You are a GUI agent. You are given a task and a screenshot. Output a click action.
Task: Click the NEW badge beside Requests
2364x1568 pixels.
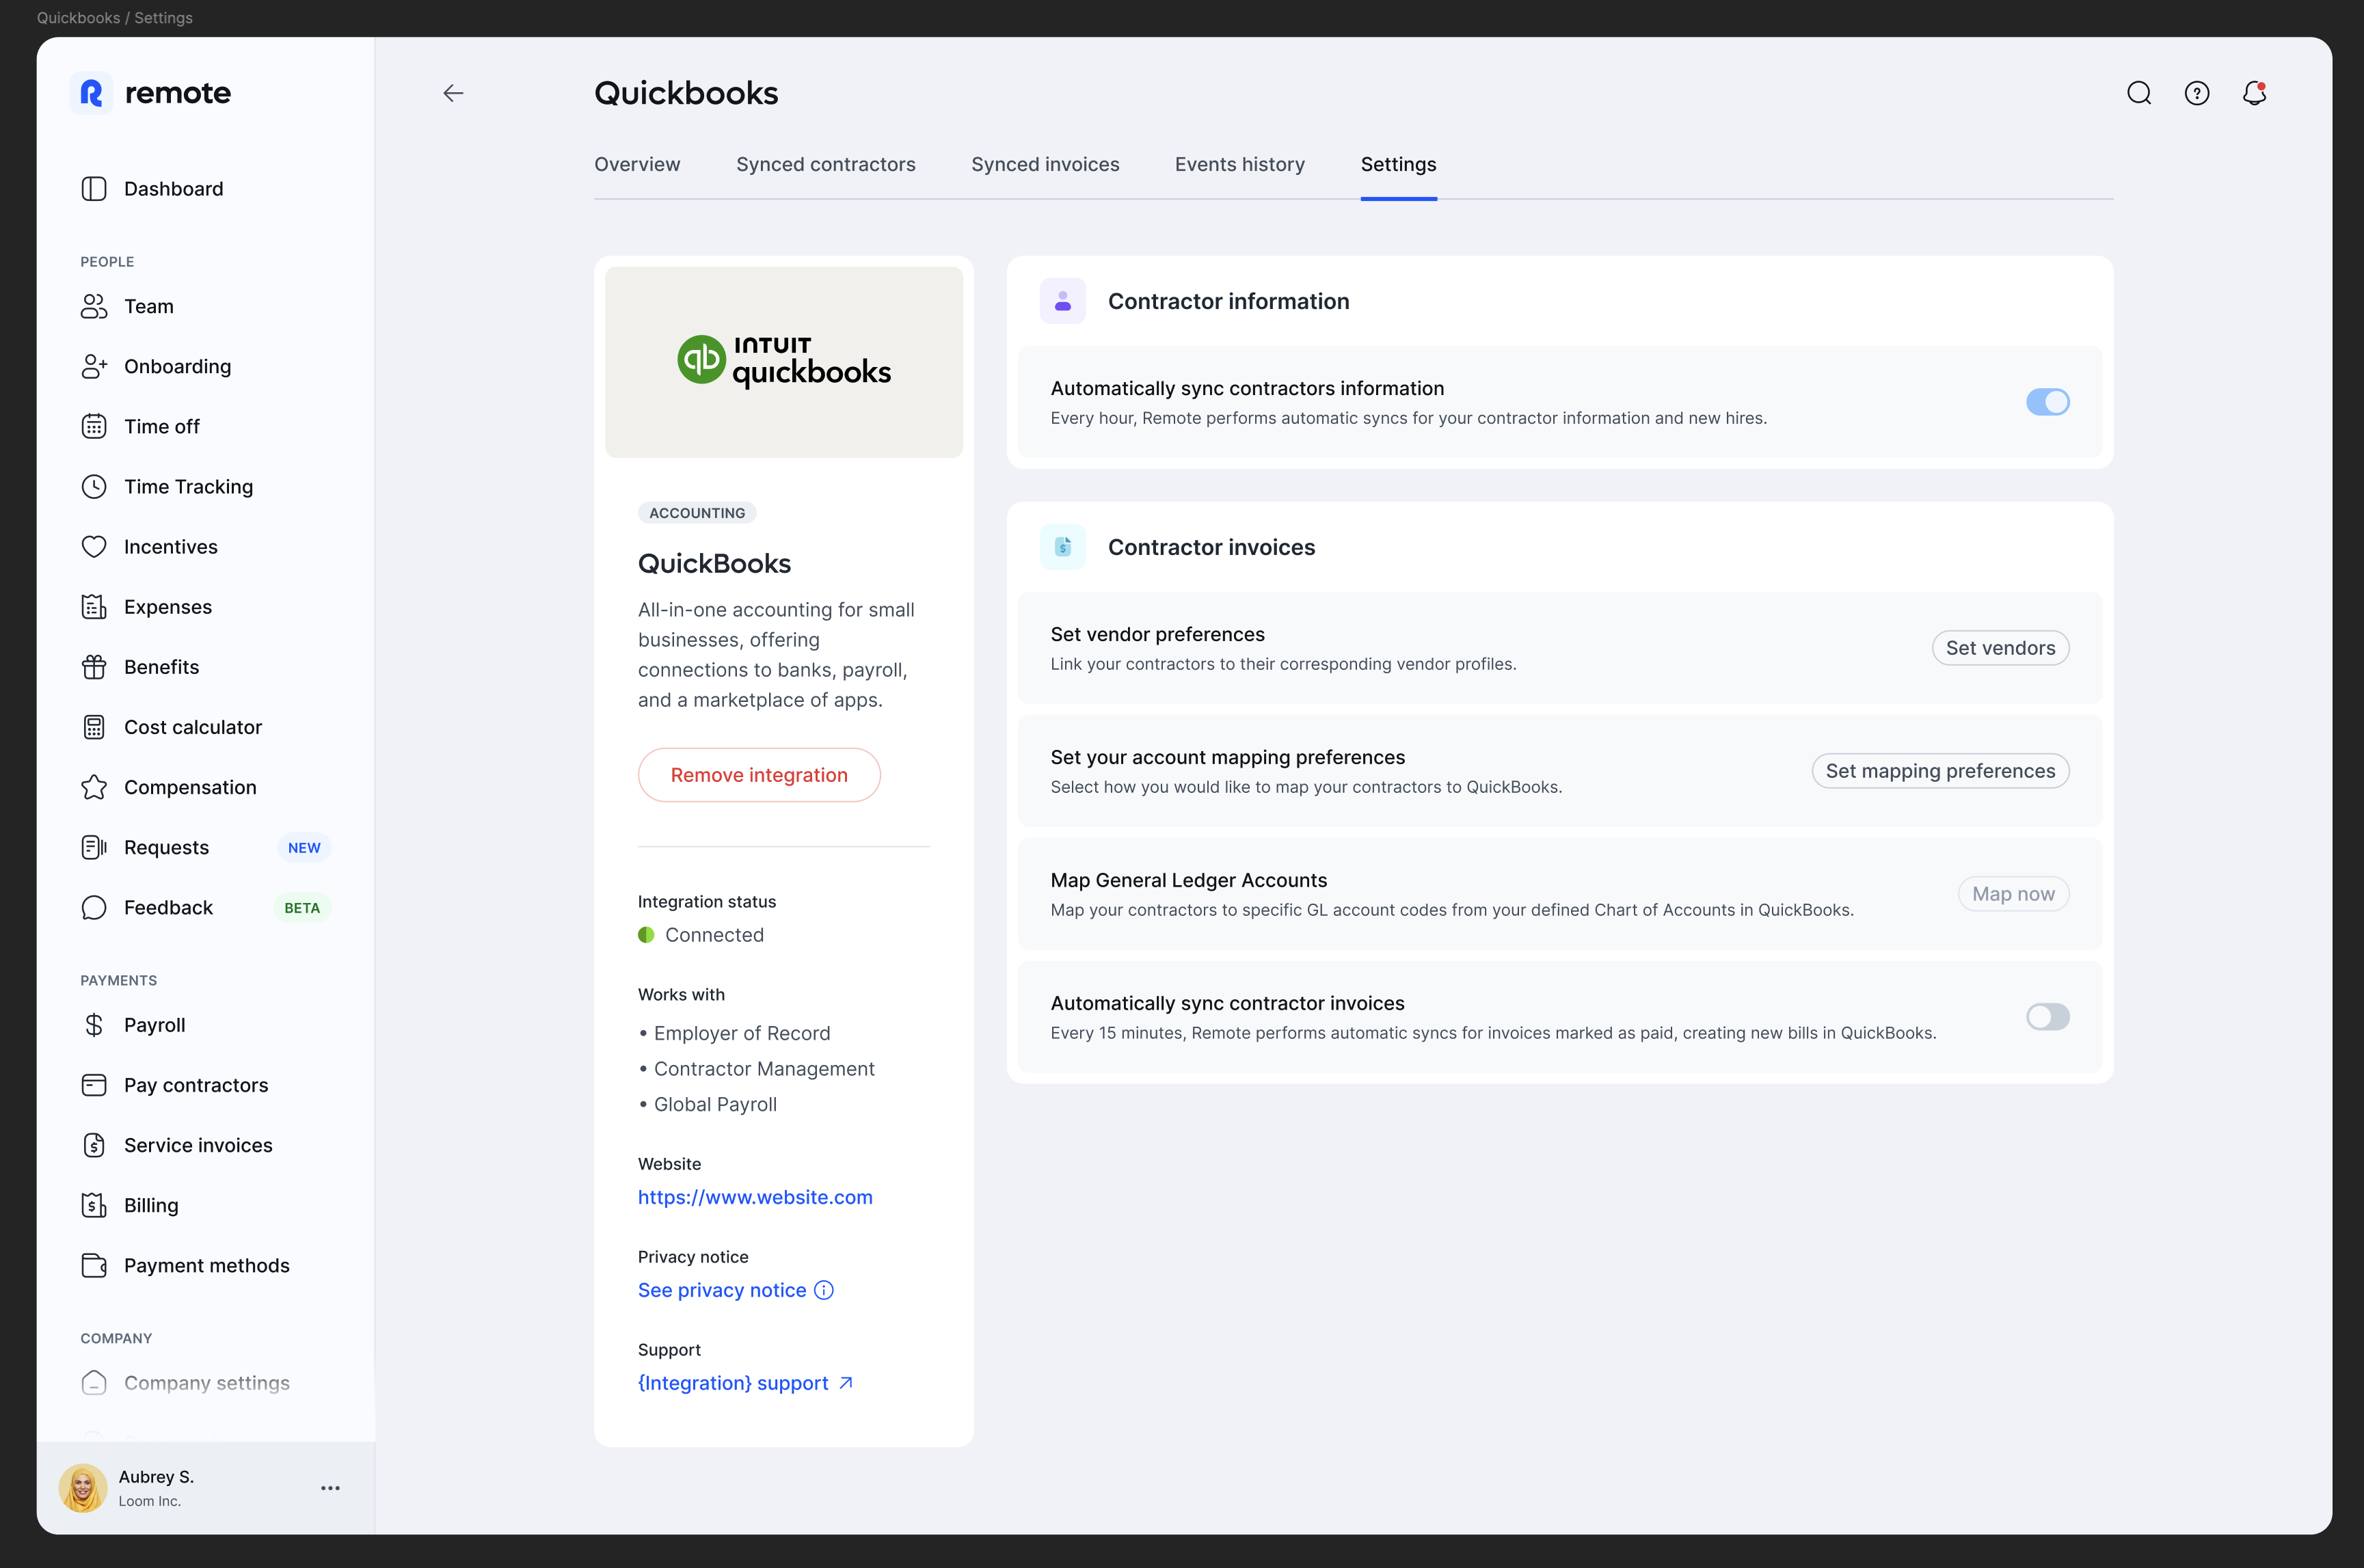coord(304,847)
